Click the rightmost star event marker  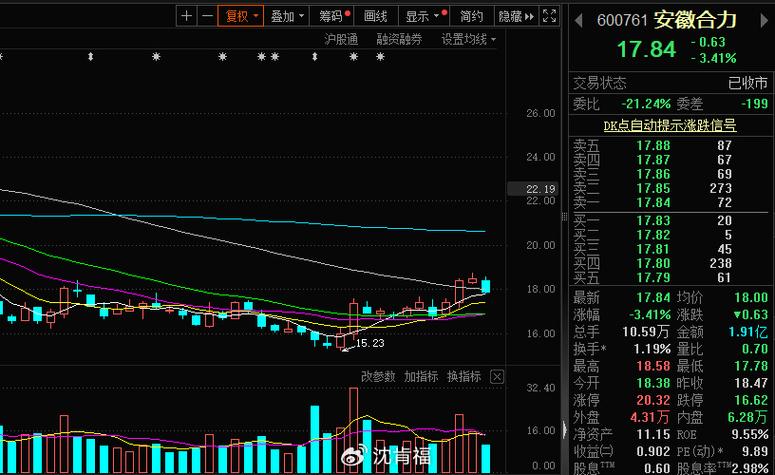[380, 57]
